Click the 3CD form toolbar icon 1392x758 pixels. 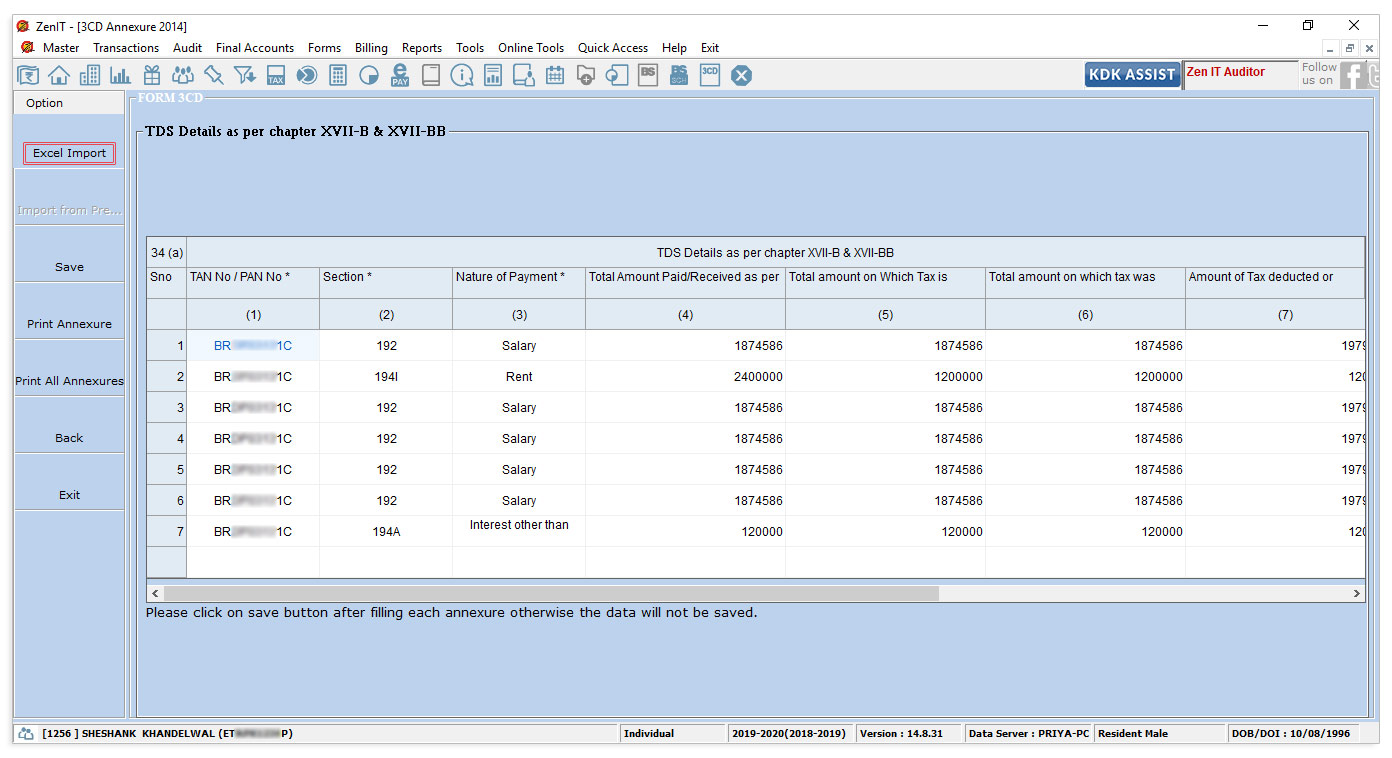(x=710, y=75)
